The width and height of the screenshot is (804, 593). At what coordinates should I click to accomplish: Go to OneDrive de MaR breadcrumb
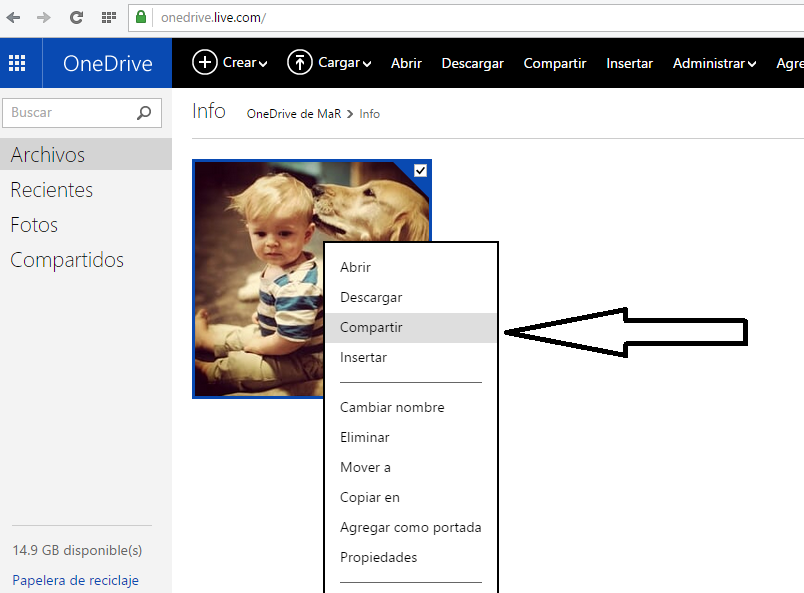coord(294,114)
